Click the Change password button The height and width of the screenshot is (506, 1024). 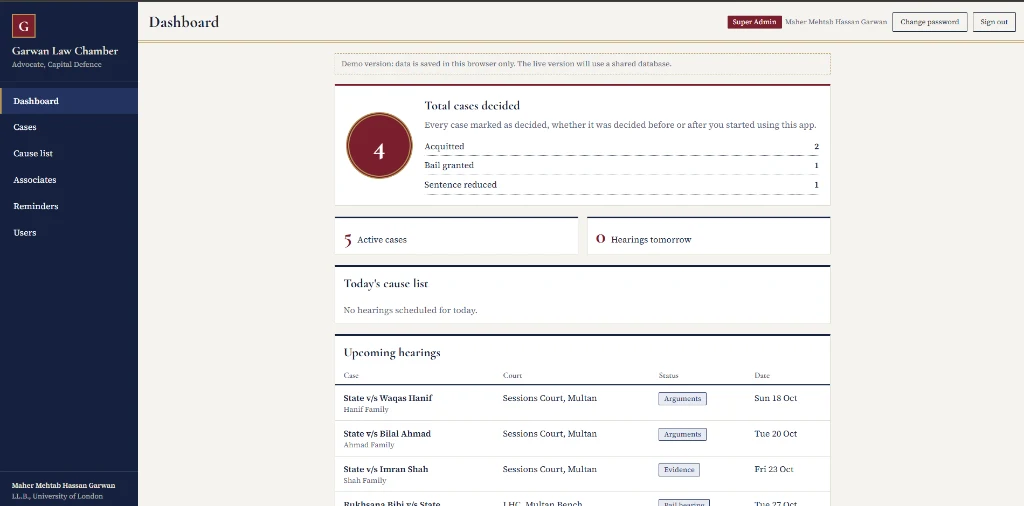(929, 22)
